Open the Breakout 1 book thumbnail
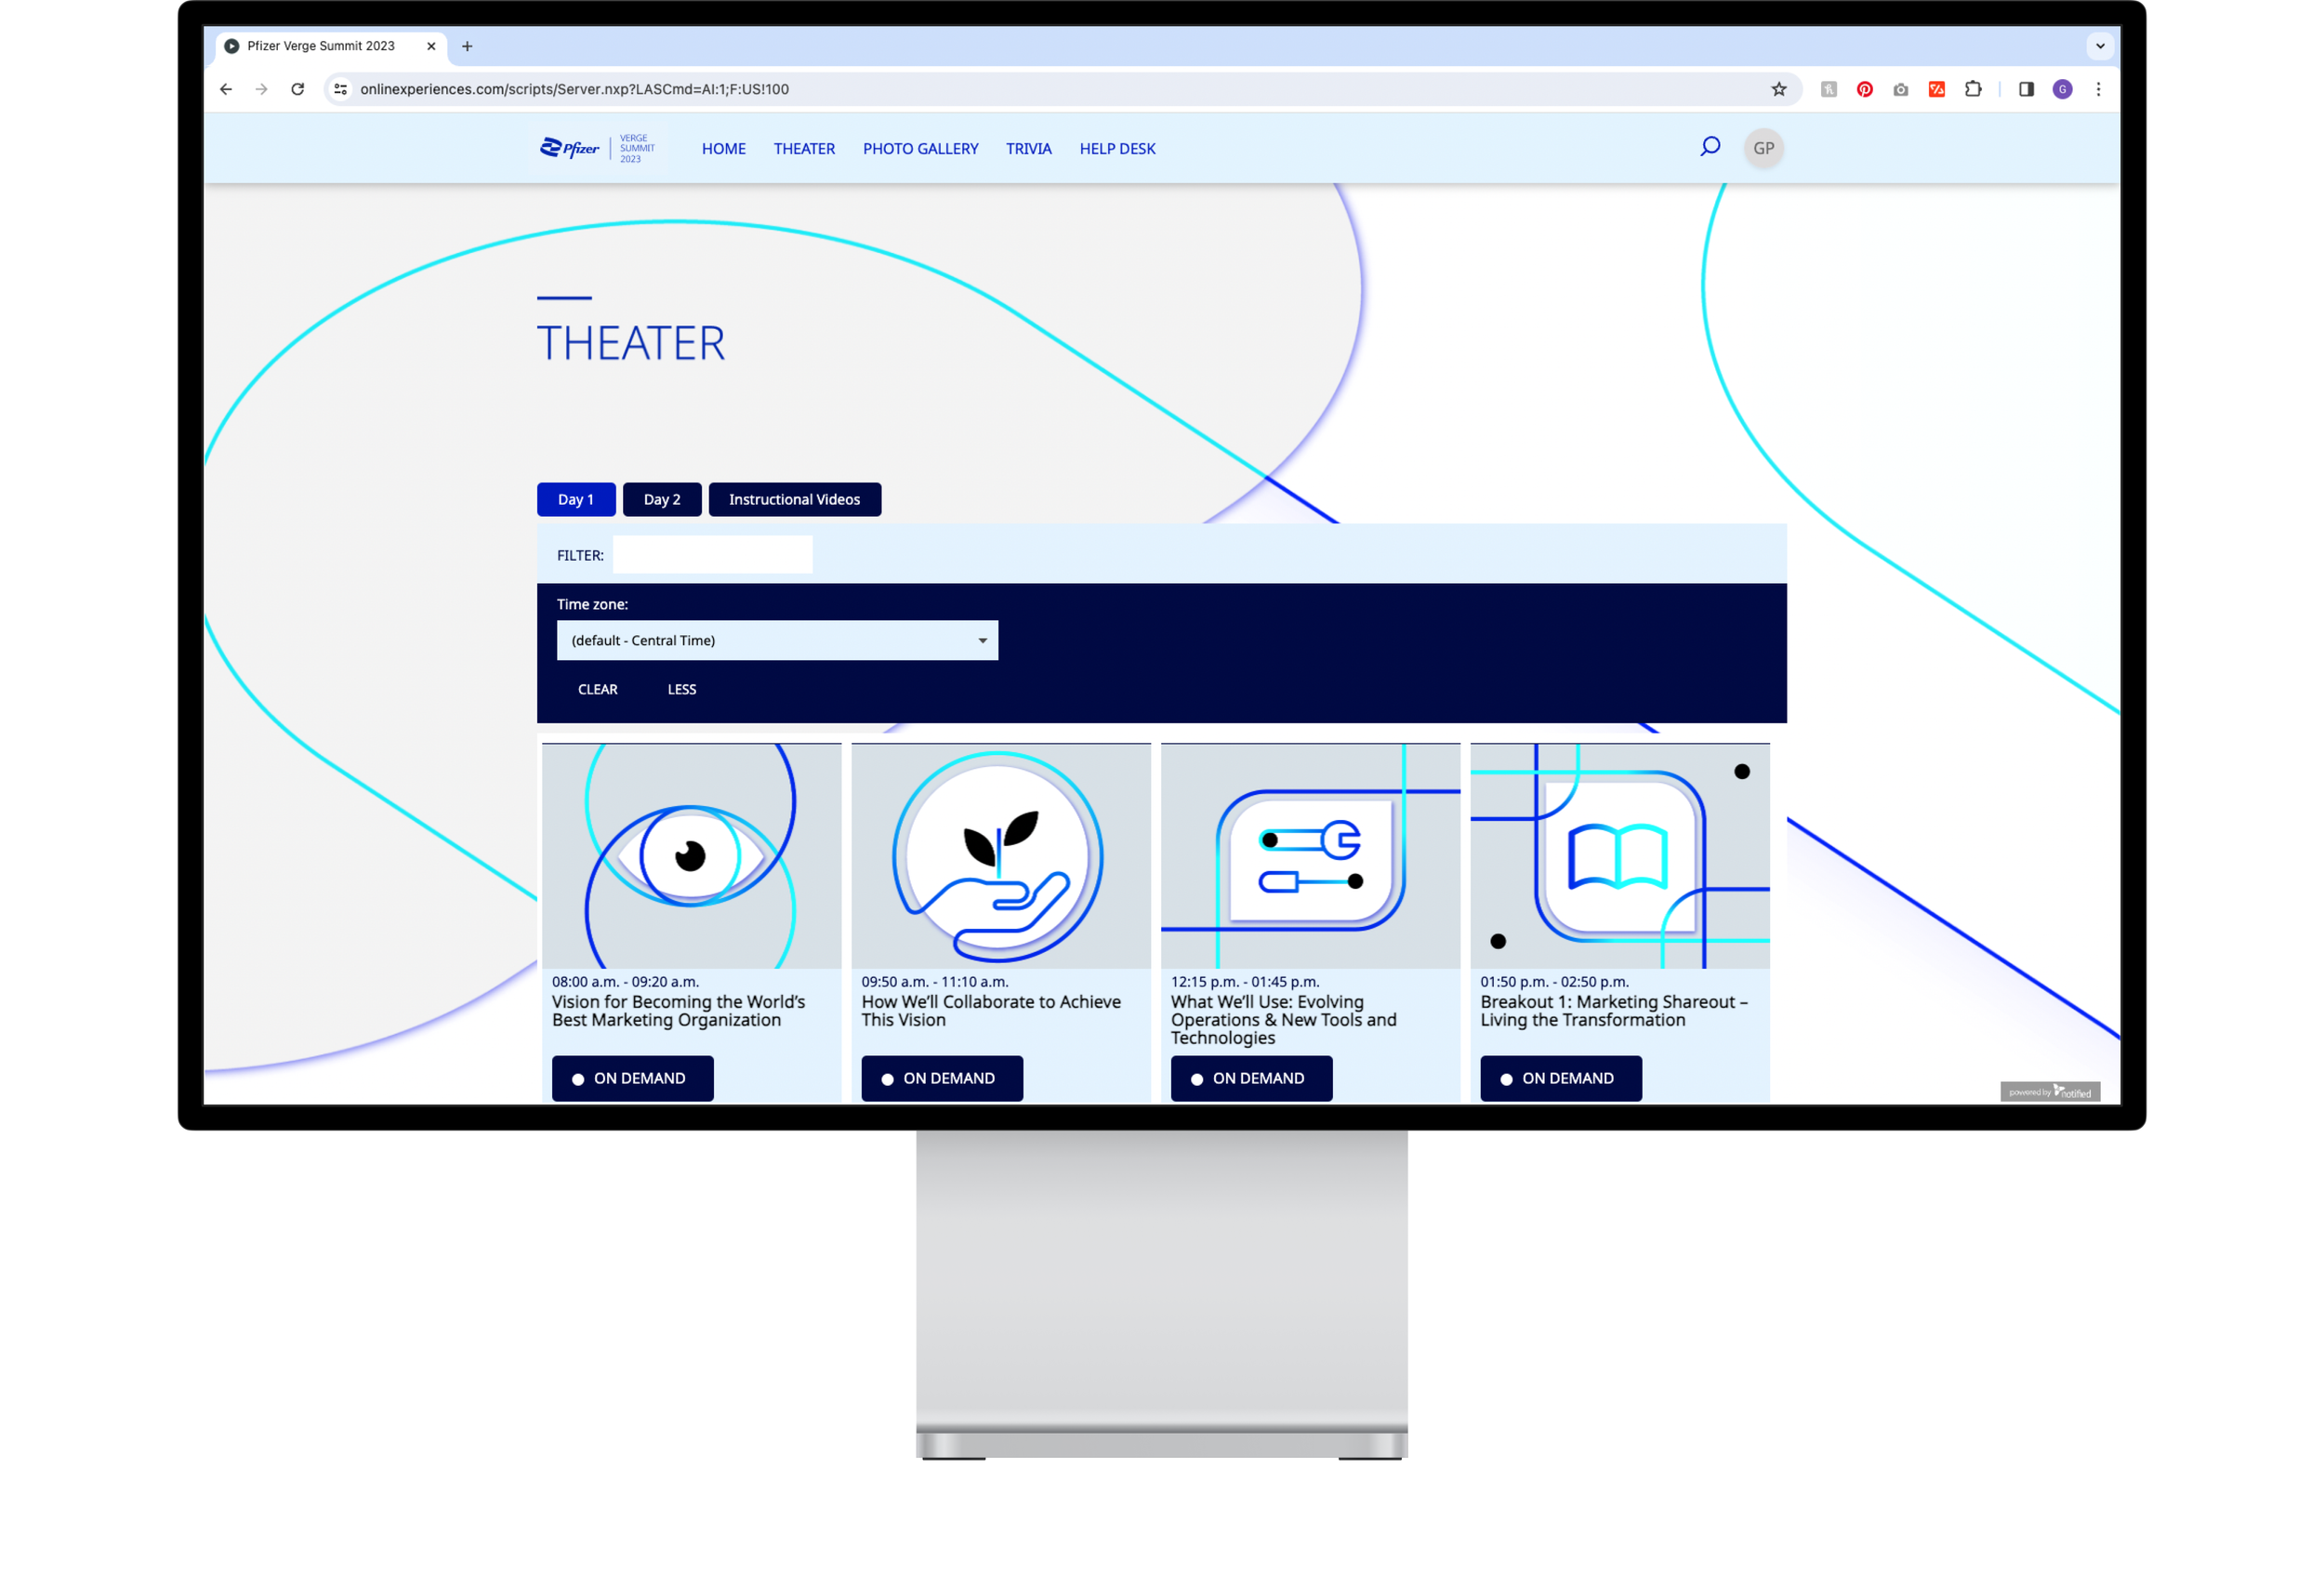 point(1619,855)
